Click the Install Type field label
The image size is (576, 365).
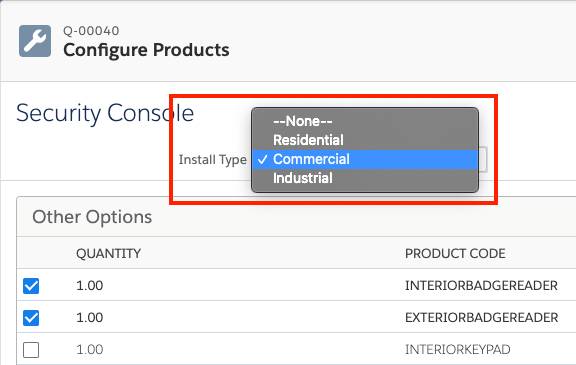coord(213,160)
